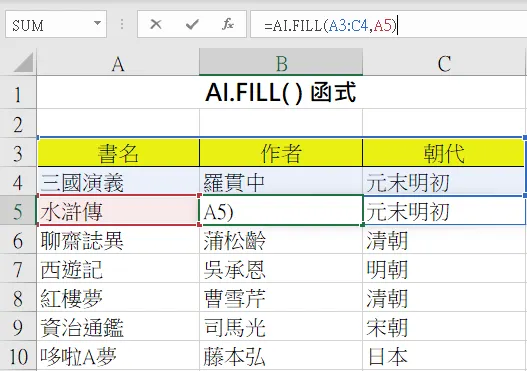Click cell 藤本弘
527x371 pixels.
(281, 356)
